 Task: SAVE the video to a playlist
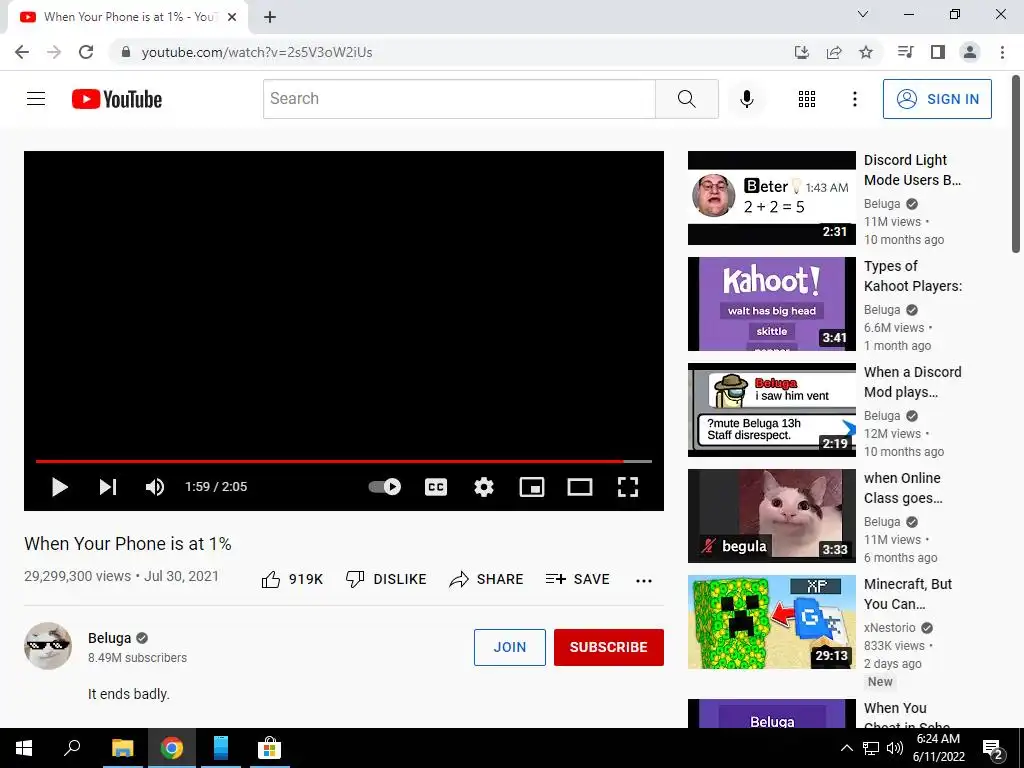point(577,579)
